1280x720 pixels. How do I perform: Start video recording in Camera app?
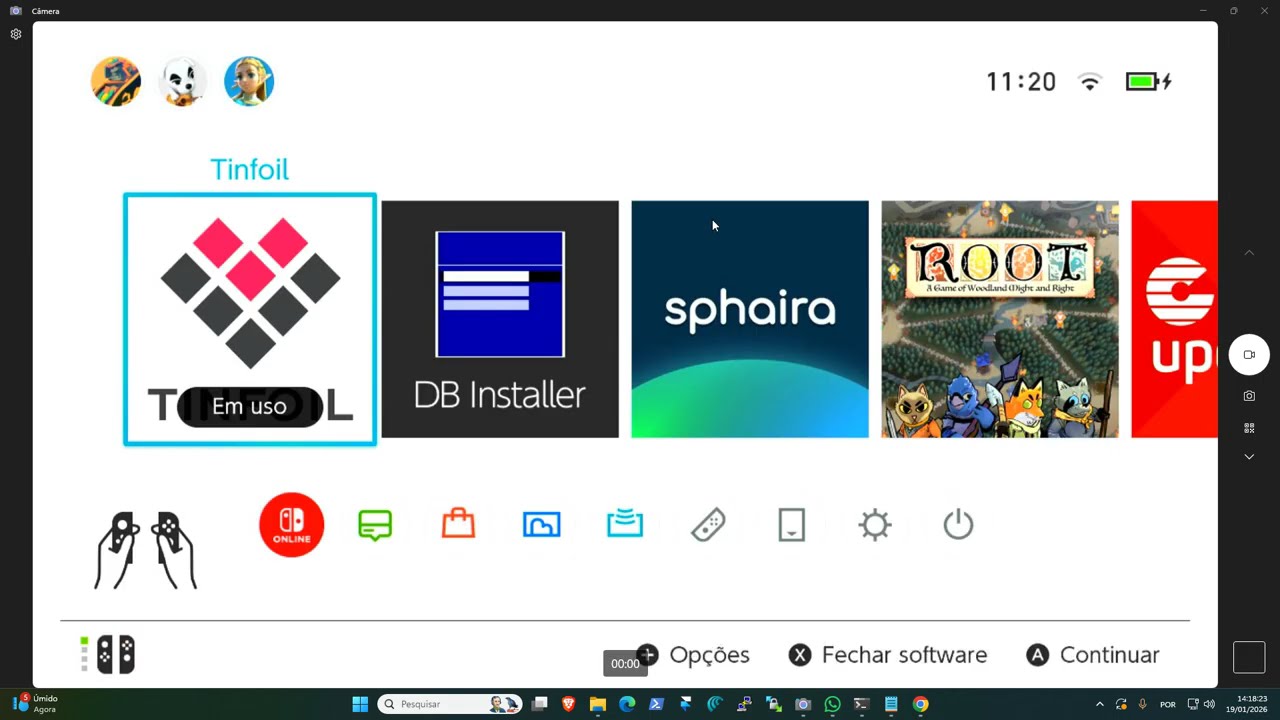[1249, 355]
